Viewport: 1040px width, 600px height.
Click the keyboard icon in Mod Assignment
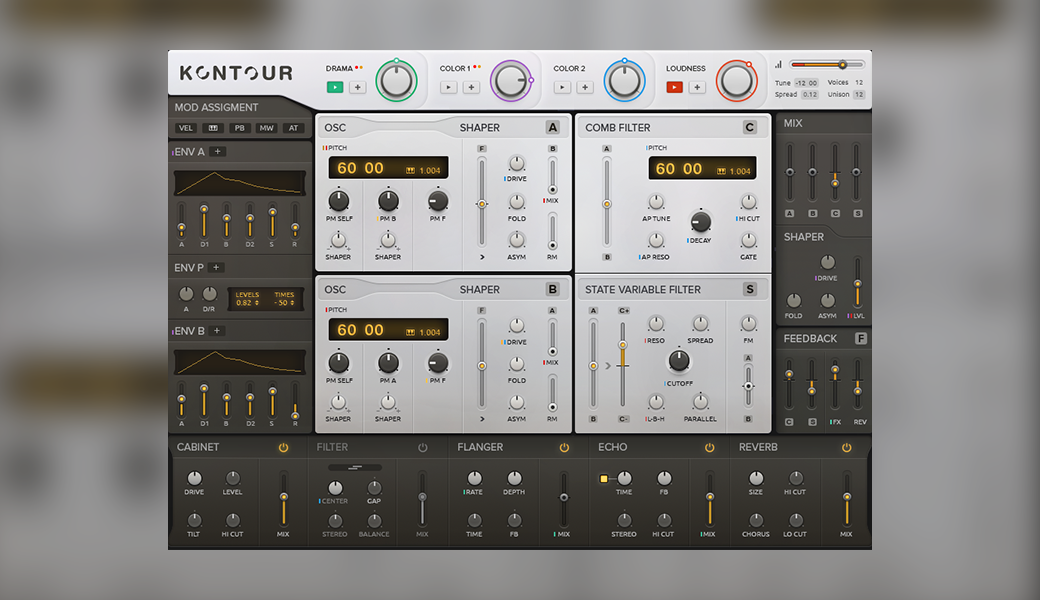pyautogui.click(x=213, y=128)
